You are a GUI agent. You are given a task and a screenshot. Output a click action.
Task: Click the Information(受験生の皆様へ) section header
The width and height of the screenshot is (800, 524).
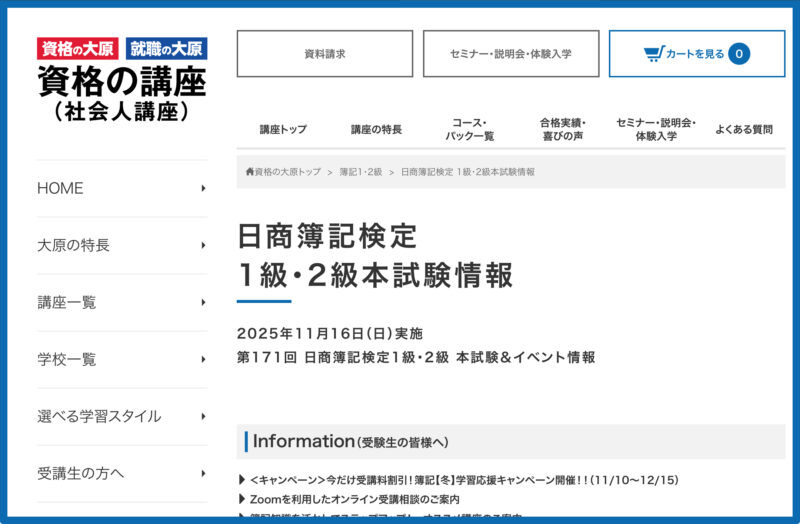(511, 441)
